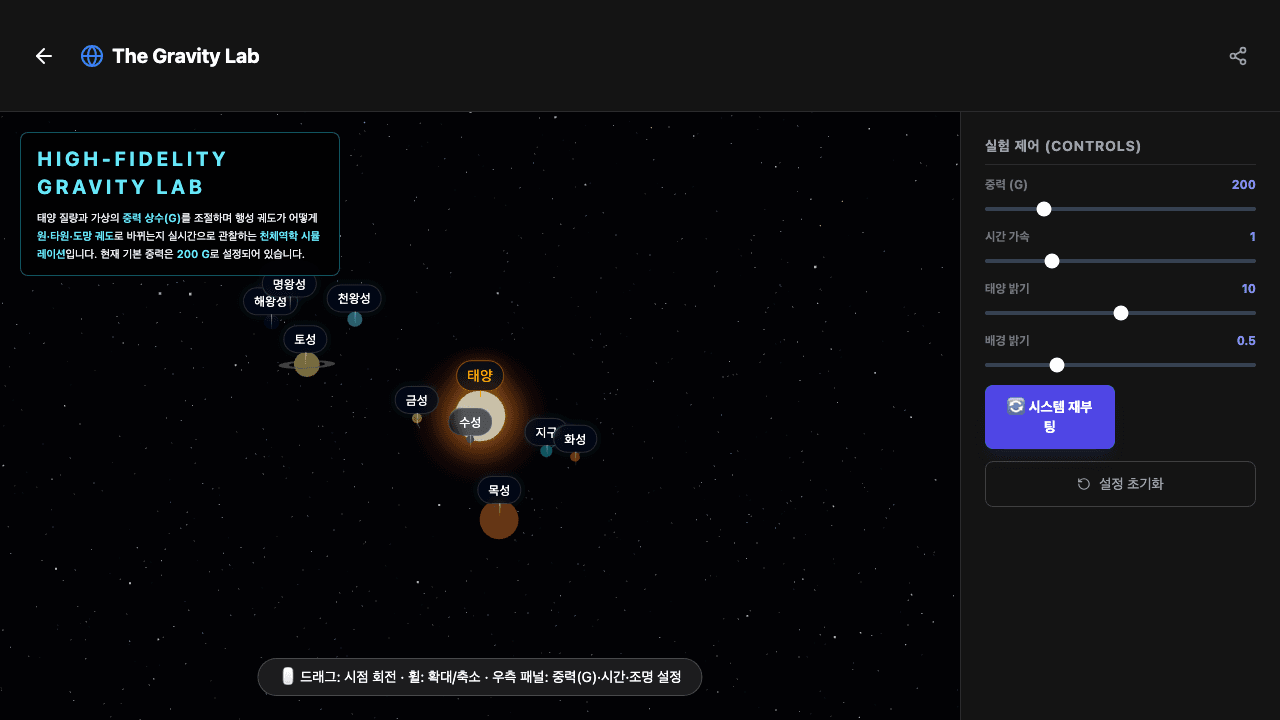Image resolution: width=1280 pixels, height=720 pixels.
Task: Click the back arrow icon
Action: 43,56
